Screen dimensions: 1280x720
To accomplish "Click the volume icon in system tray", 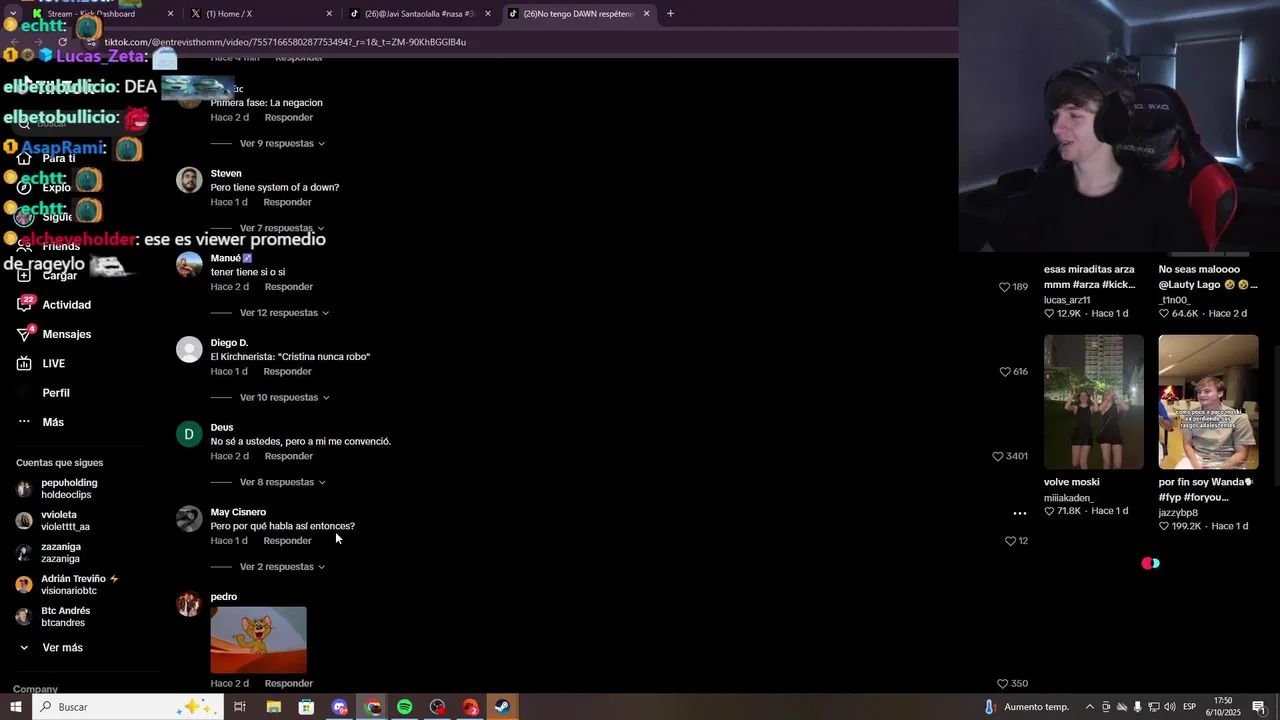I will (x=1169, y=707).
